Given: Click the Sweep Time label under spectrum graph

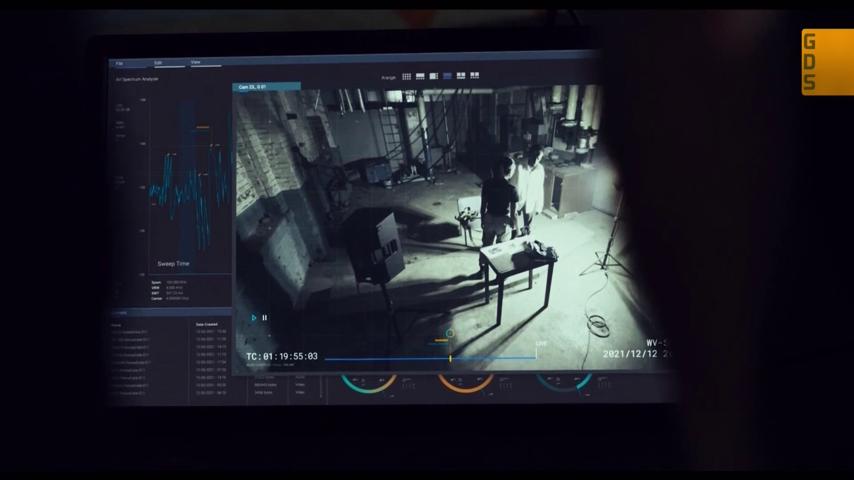Looking at the screenshot, I should (173, 264).
